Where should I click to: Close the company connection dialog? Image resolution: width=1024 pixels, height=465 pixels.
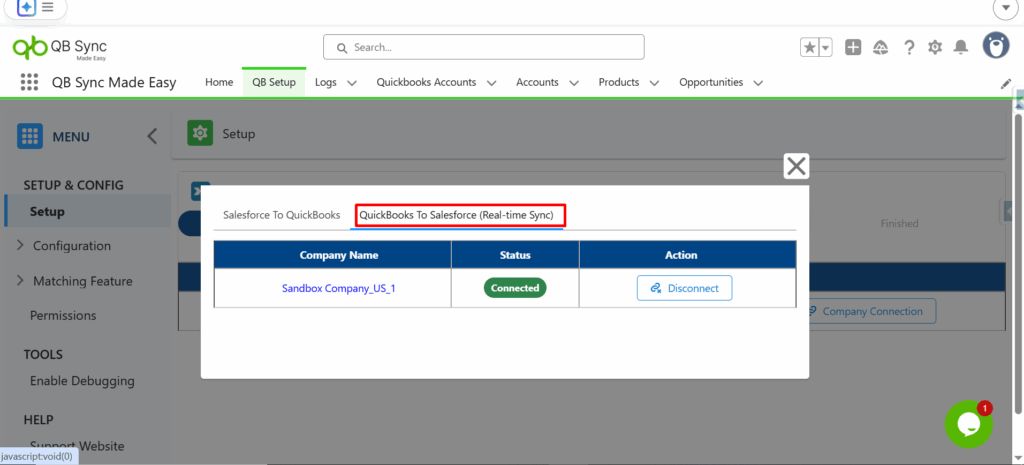point(796,166)
